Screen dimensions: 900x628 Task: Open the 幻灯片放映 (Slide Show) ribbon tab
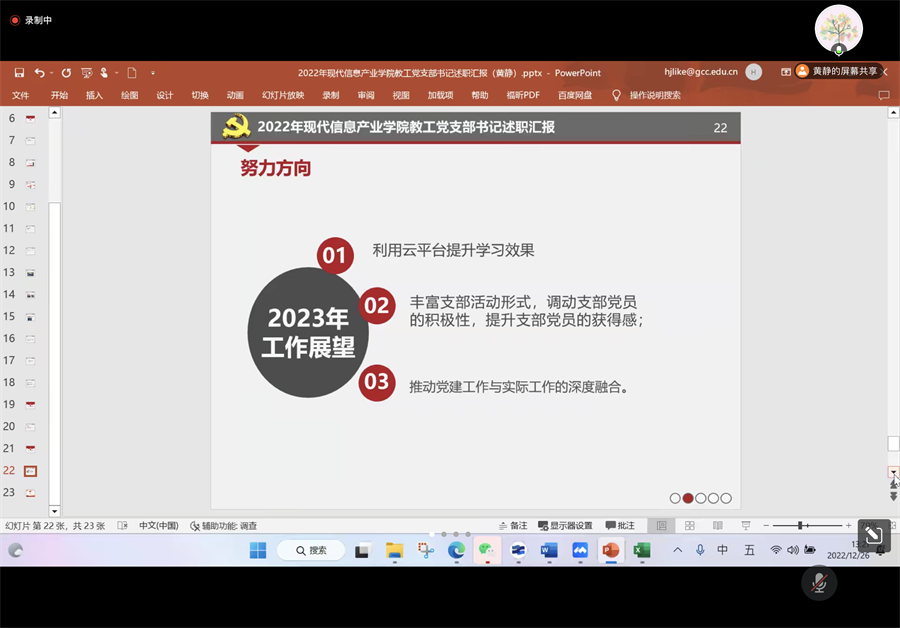(283, 95)
